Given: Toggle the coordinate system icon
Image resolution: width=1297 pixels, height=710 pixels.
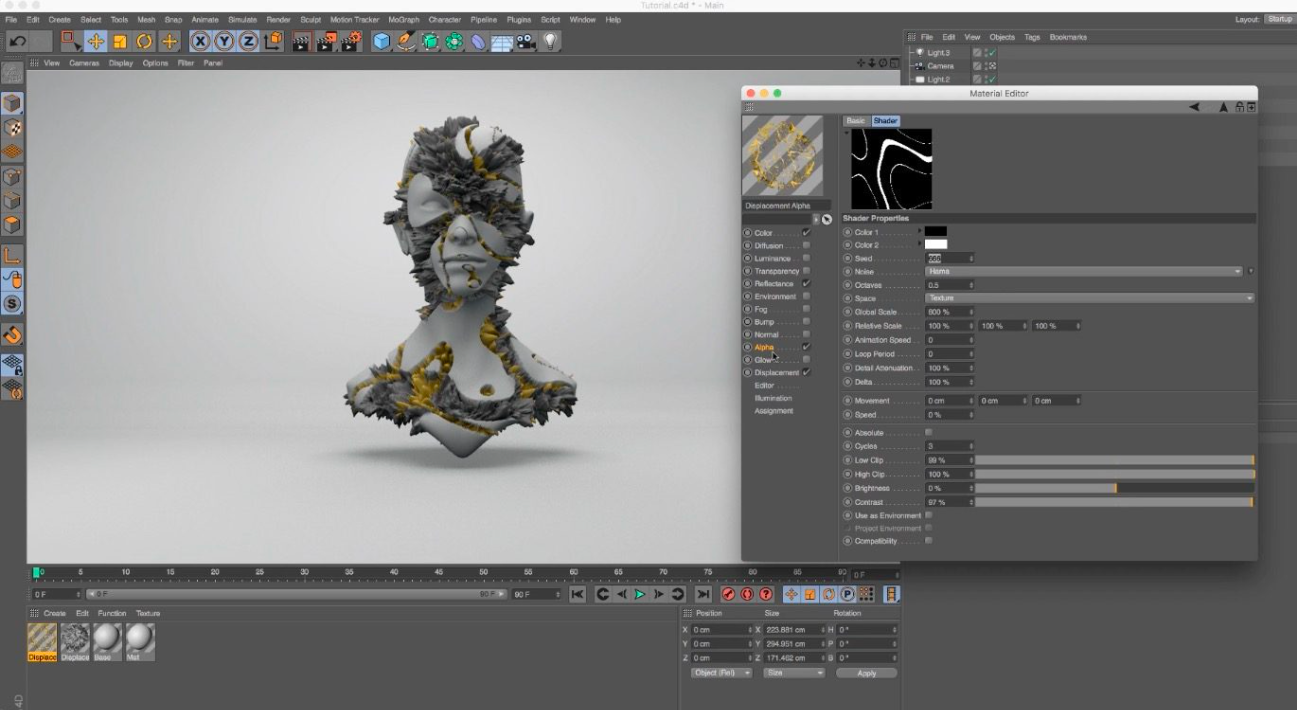Looking at the screenshot, I should [273, 41].
